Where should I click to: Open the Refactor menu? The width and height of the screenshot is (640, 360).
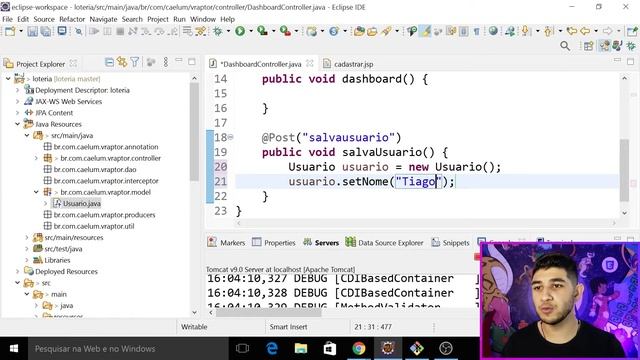[72, 19]
